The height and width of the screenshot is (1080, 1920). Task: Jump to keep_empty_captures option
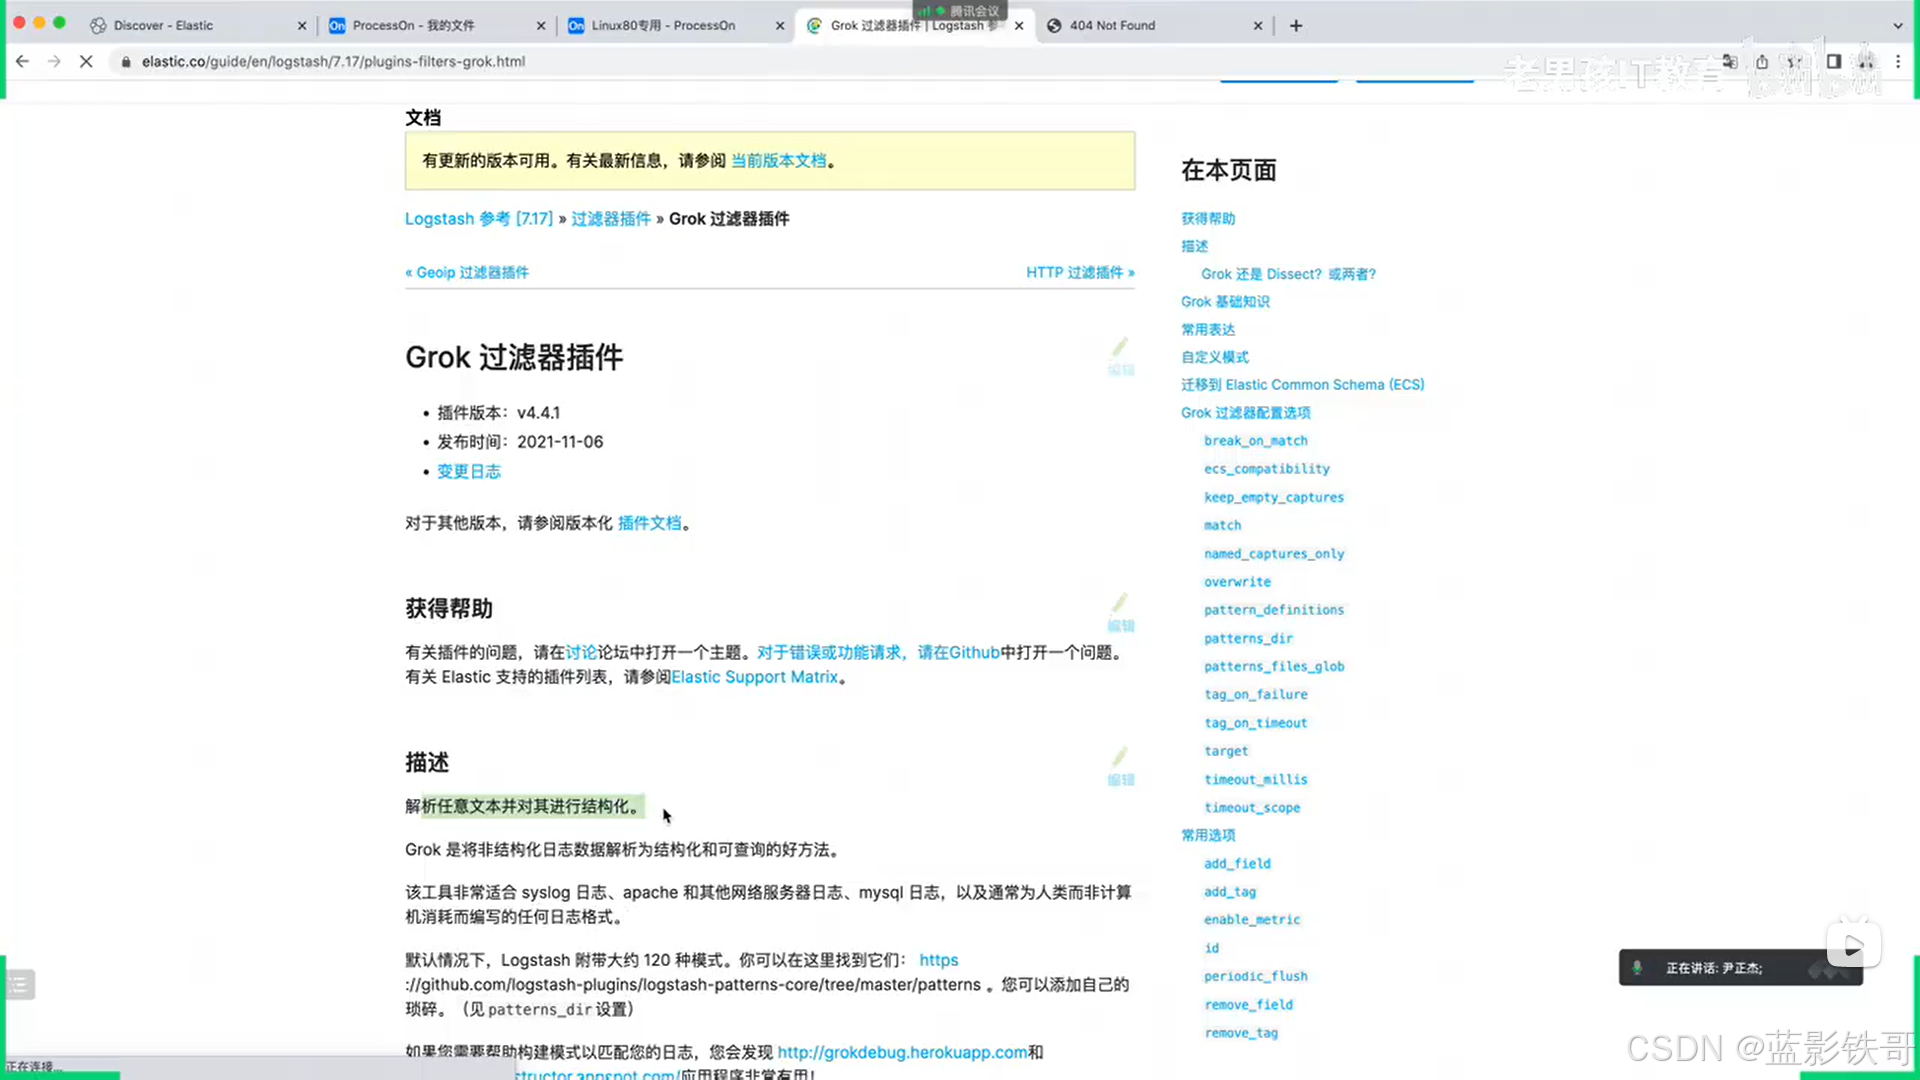pos(1273,497)
